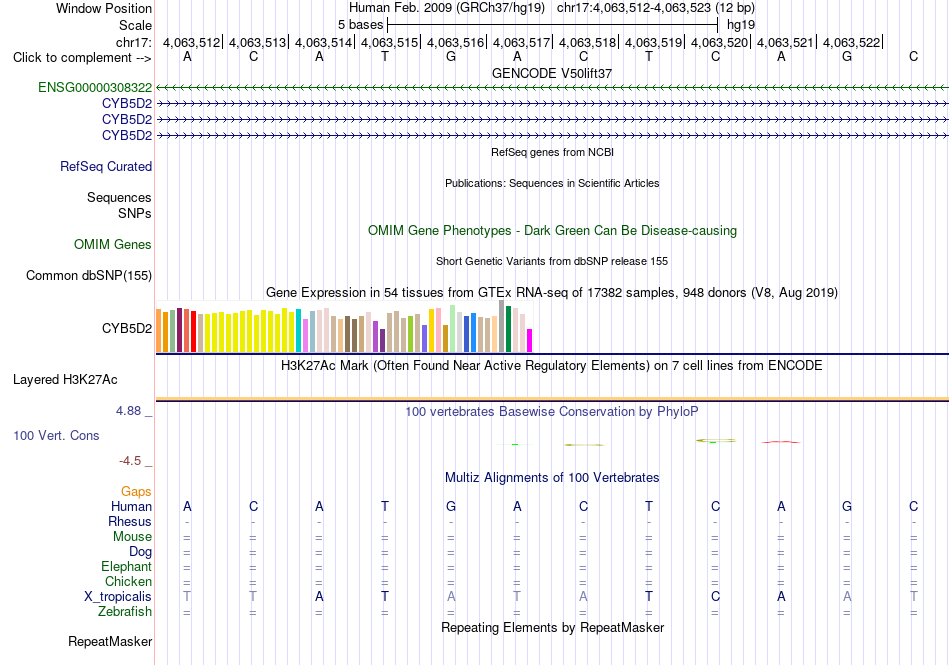
Task: Open the OMIM Gene Phenotypes track title
Action: tap(552, 230)
